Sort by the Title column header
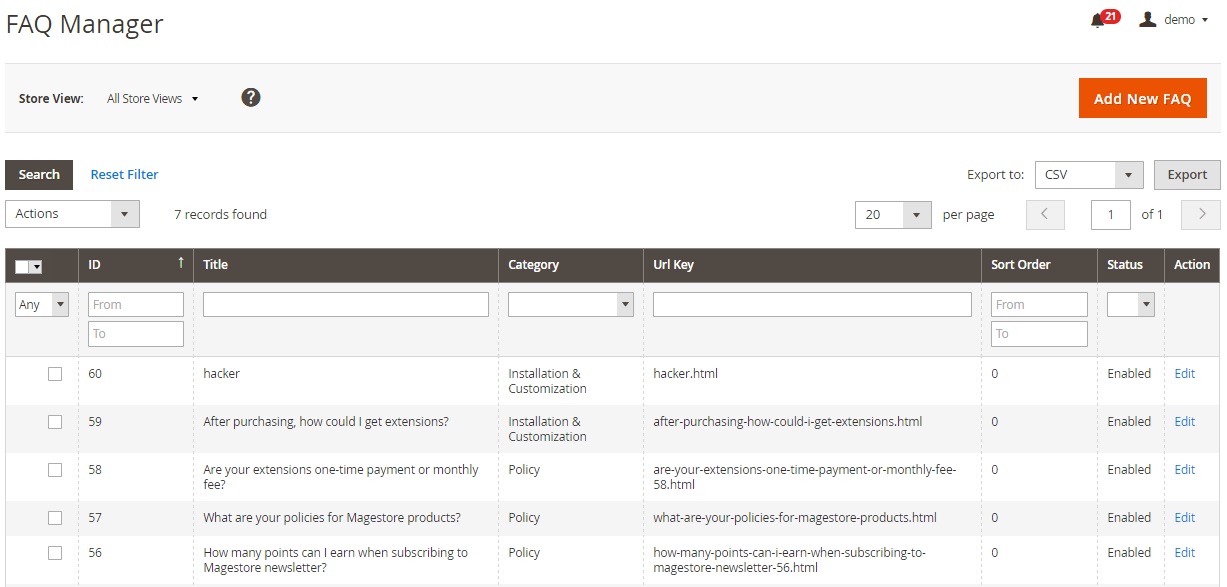This screenshot has width=1227, height=587. coord(216,265)
